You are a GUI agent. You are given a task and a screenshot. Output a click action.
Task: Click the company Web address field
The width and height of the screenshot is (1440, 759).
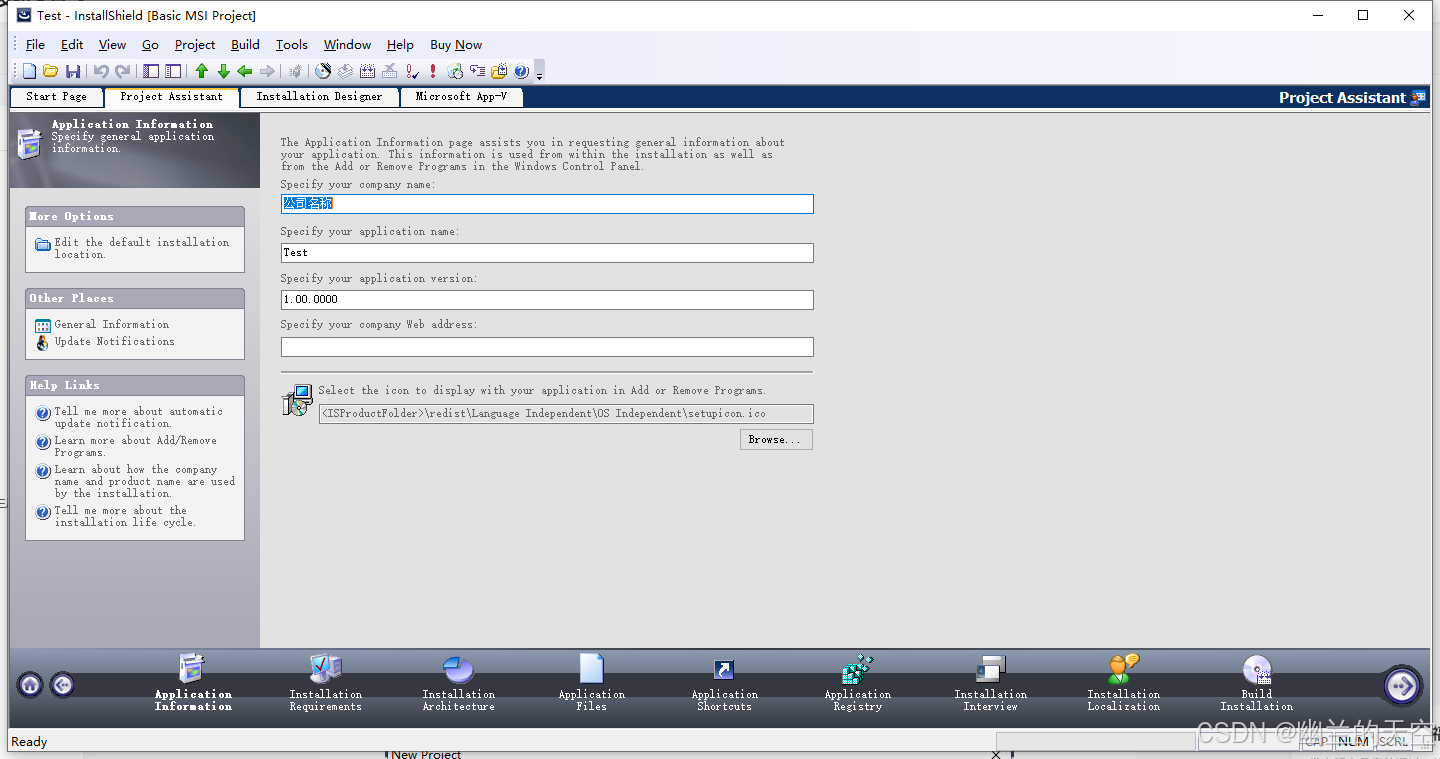[x=547, y=347]
